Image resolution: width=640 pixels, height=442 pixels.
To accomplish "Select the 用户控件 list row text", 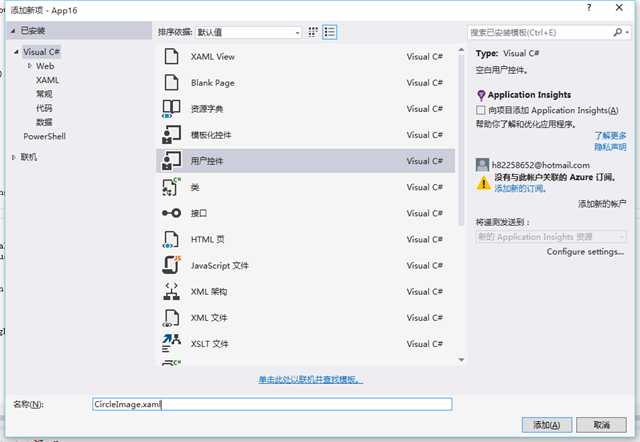I will pos(207,161).
